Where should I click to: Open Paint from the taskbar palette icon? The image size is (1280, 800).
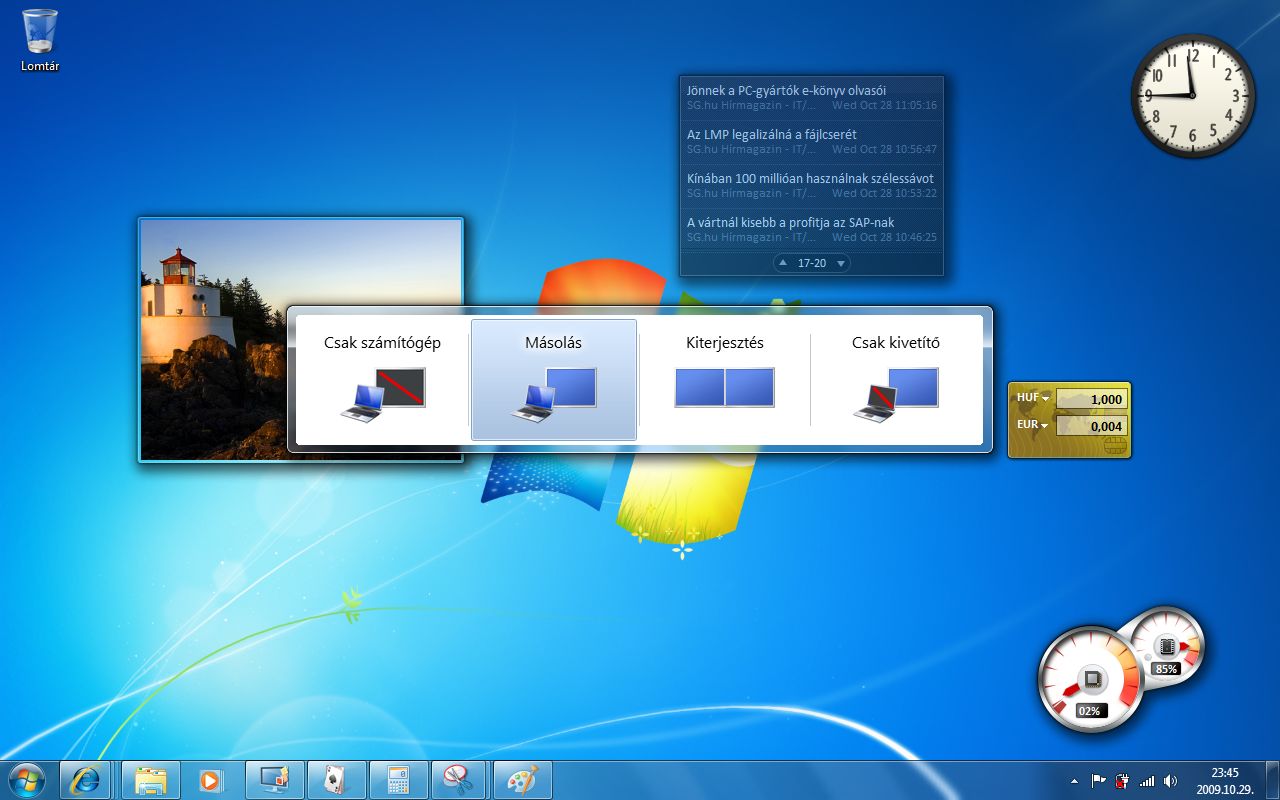pyautogui.click(x=522, y=779)
